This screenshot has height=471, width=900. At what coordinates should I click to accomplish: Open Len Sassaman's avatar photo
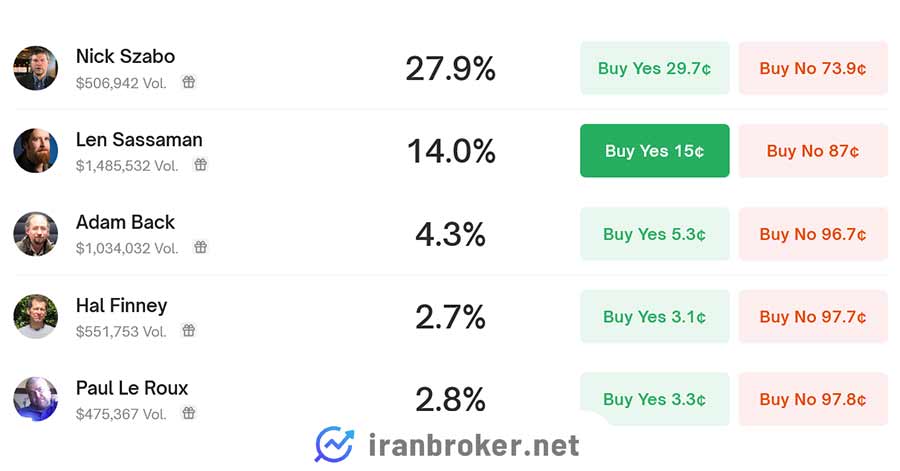(36, 151)
